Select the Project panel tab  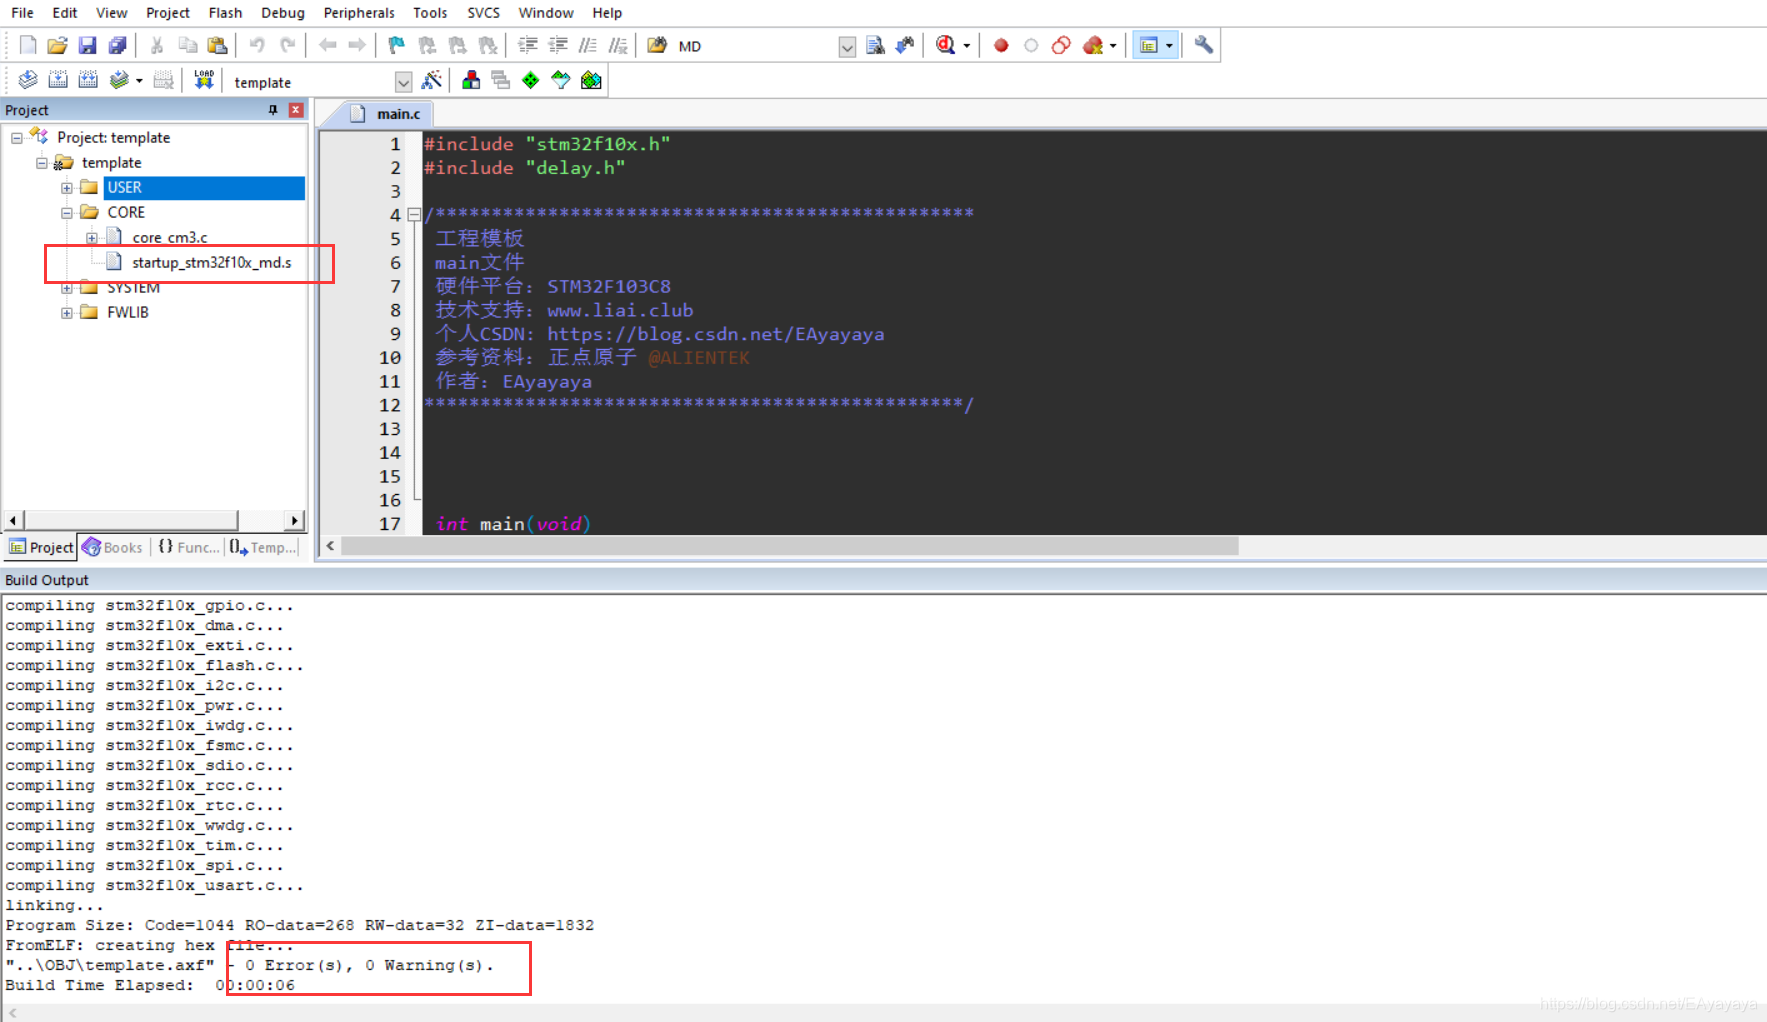pyautogui.click(x=42, y=548)
